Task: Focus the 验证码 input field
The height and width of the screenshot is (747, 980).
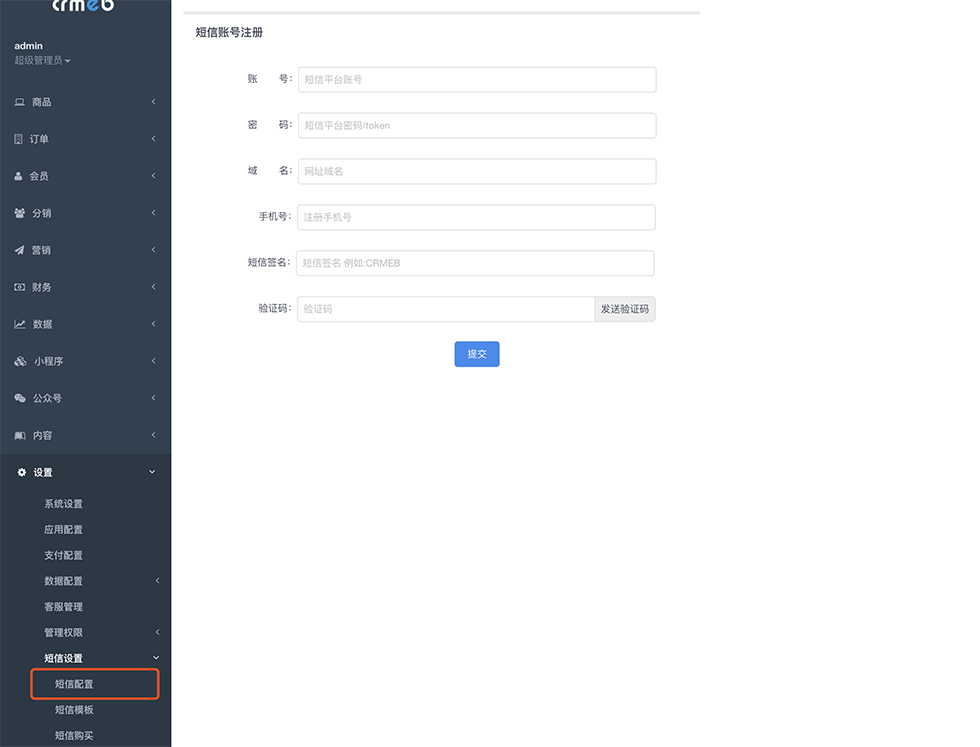Action: 446,309
